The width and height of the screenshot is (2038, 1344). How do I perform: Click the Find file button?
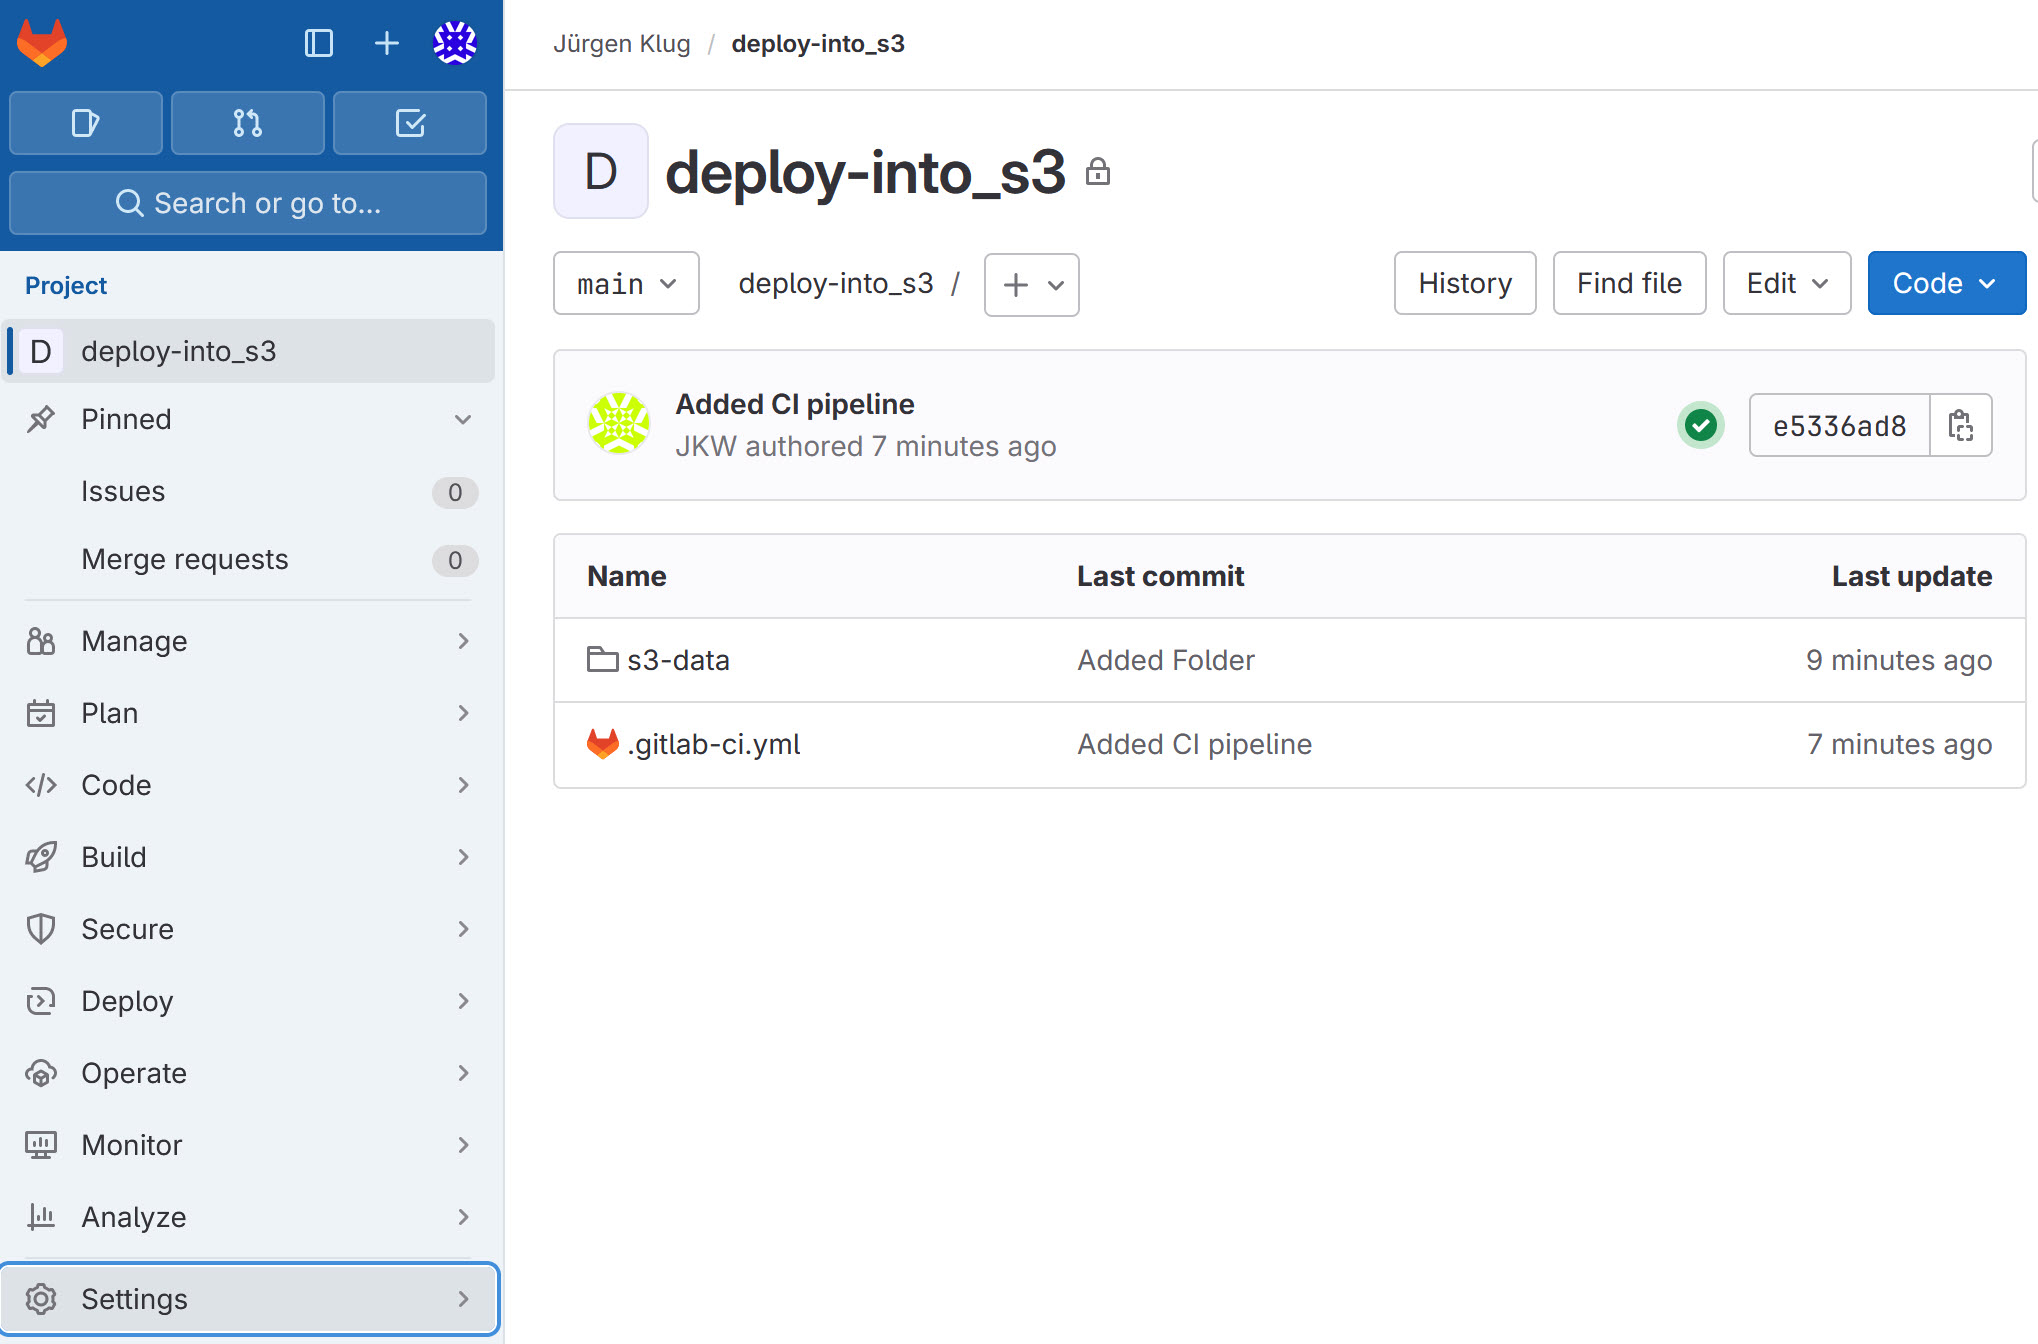click(1628, 284)
